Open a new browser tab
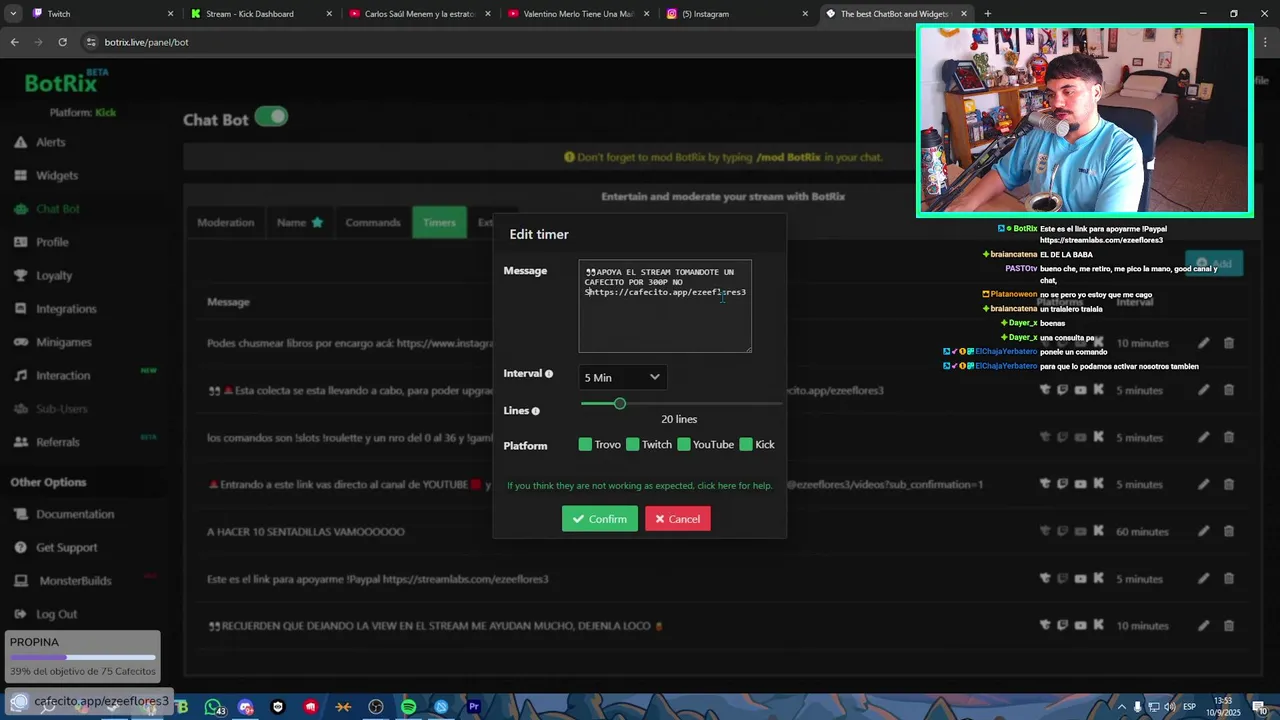The height and width of the screenshot is (720, 1280). (988, 14)
